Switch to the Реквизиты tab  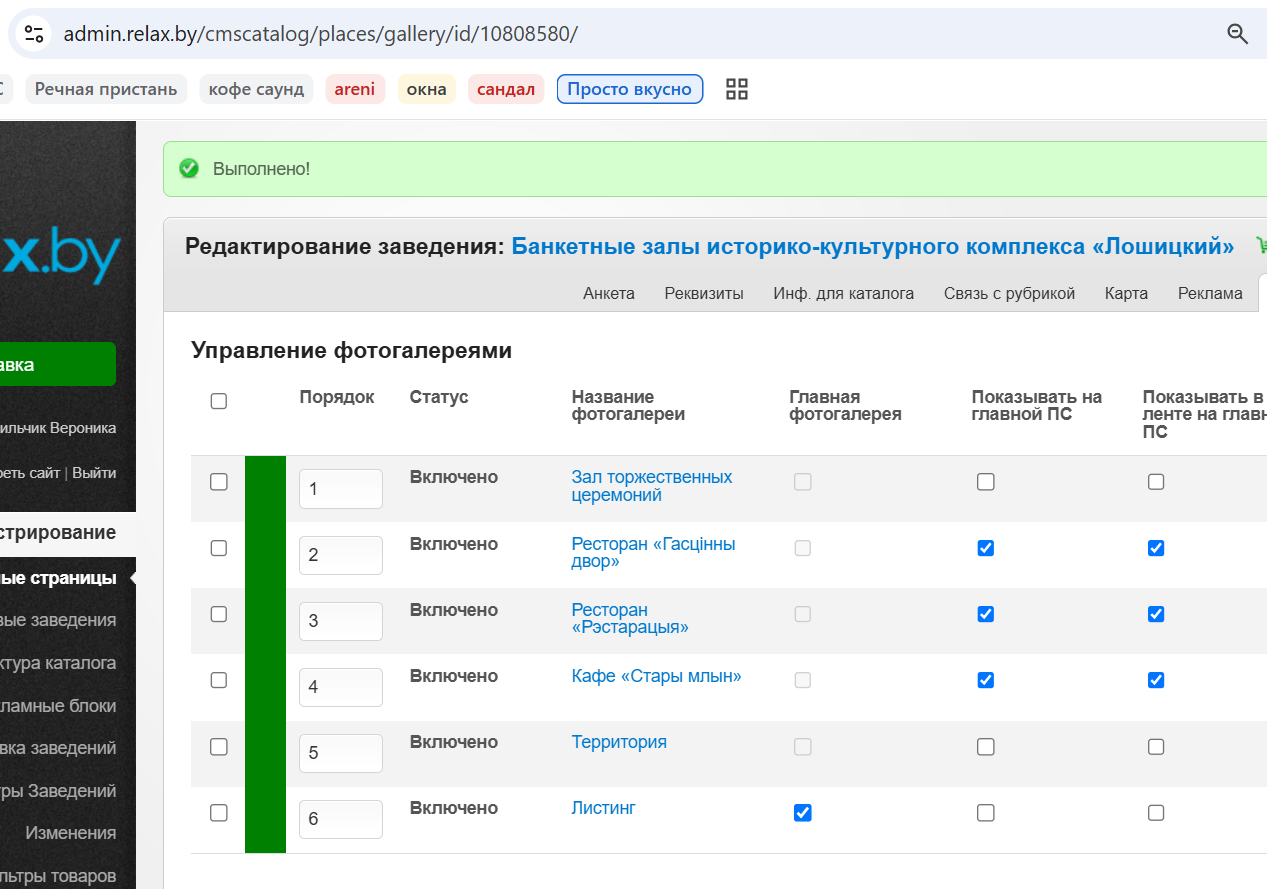tap(704, 293)
